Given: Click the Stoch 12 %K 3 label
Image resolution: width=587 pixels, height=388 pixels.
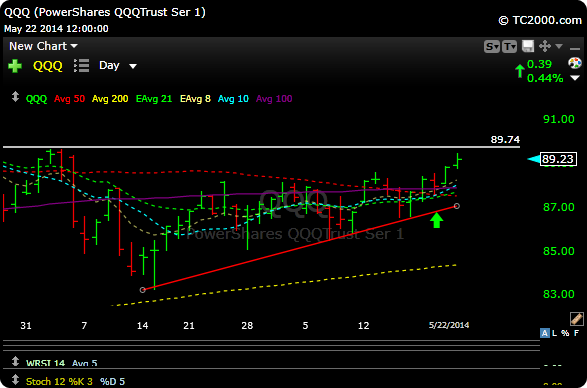Looking at the screenshot, I should (x=60, y=382).
